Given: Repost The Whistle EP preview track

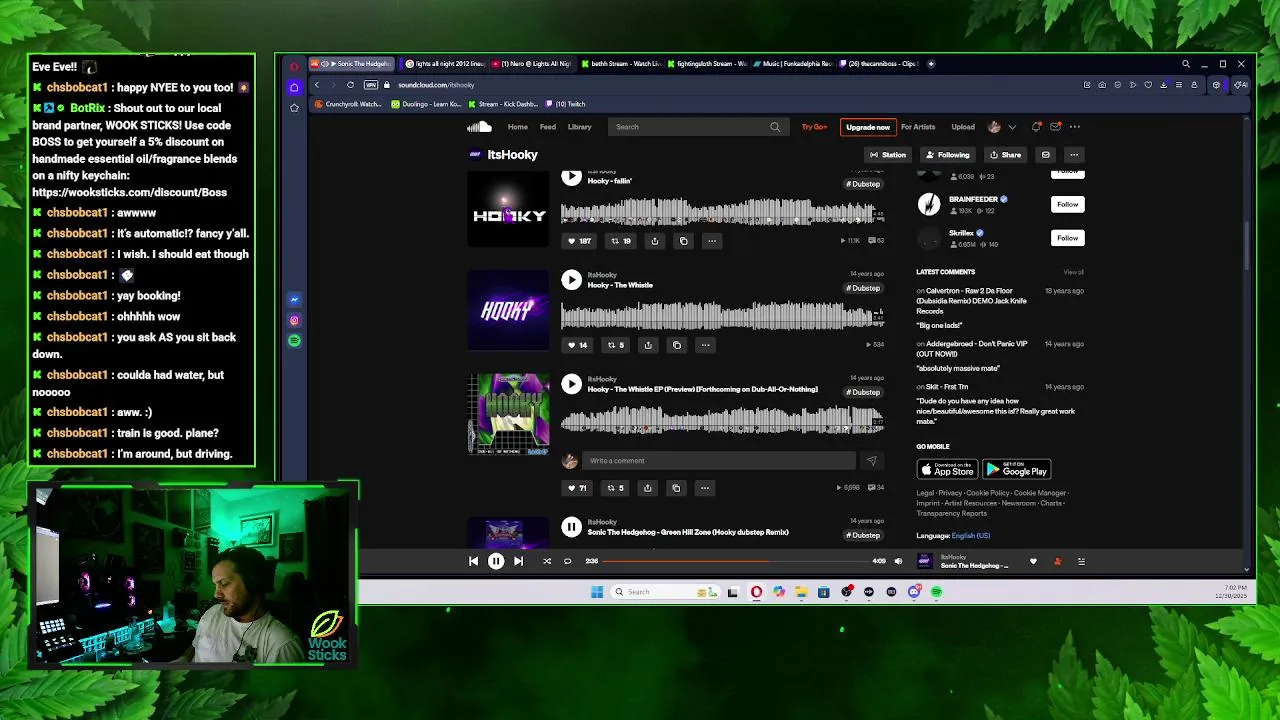Looking at the screenshot, I should (x=616, y=488).
